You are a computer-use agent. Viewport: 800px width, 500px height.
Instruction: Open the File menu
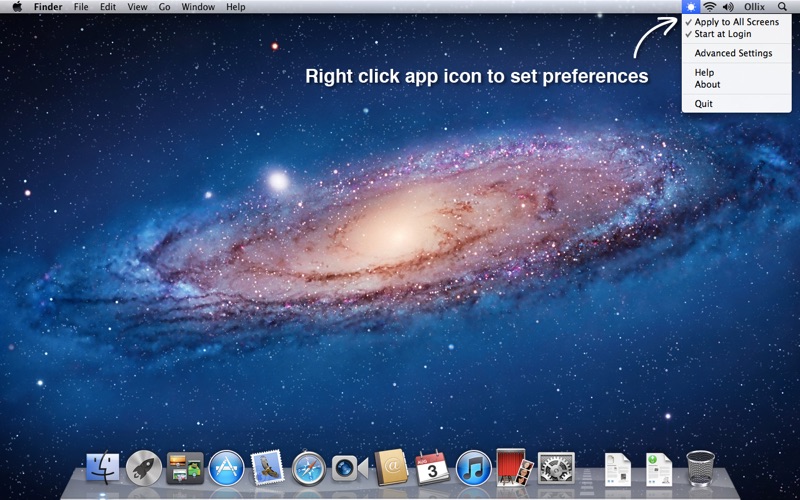coord(81,7)
